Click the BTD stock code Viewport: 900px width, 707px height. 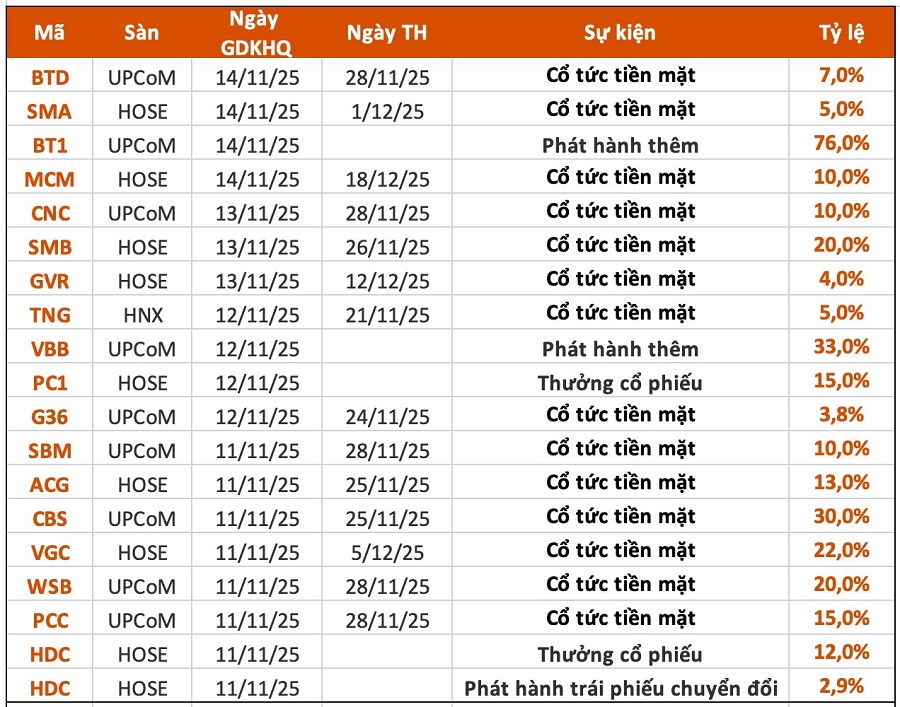click(50, 76)
